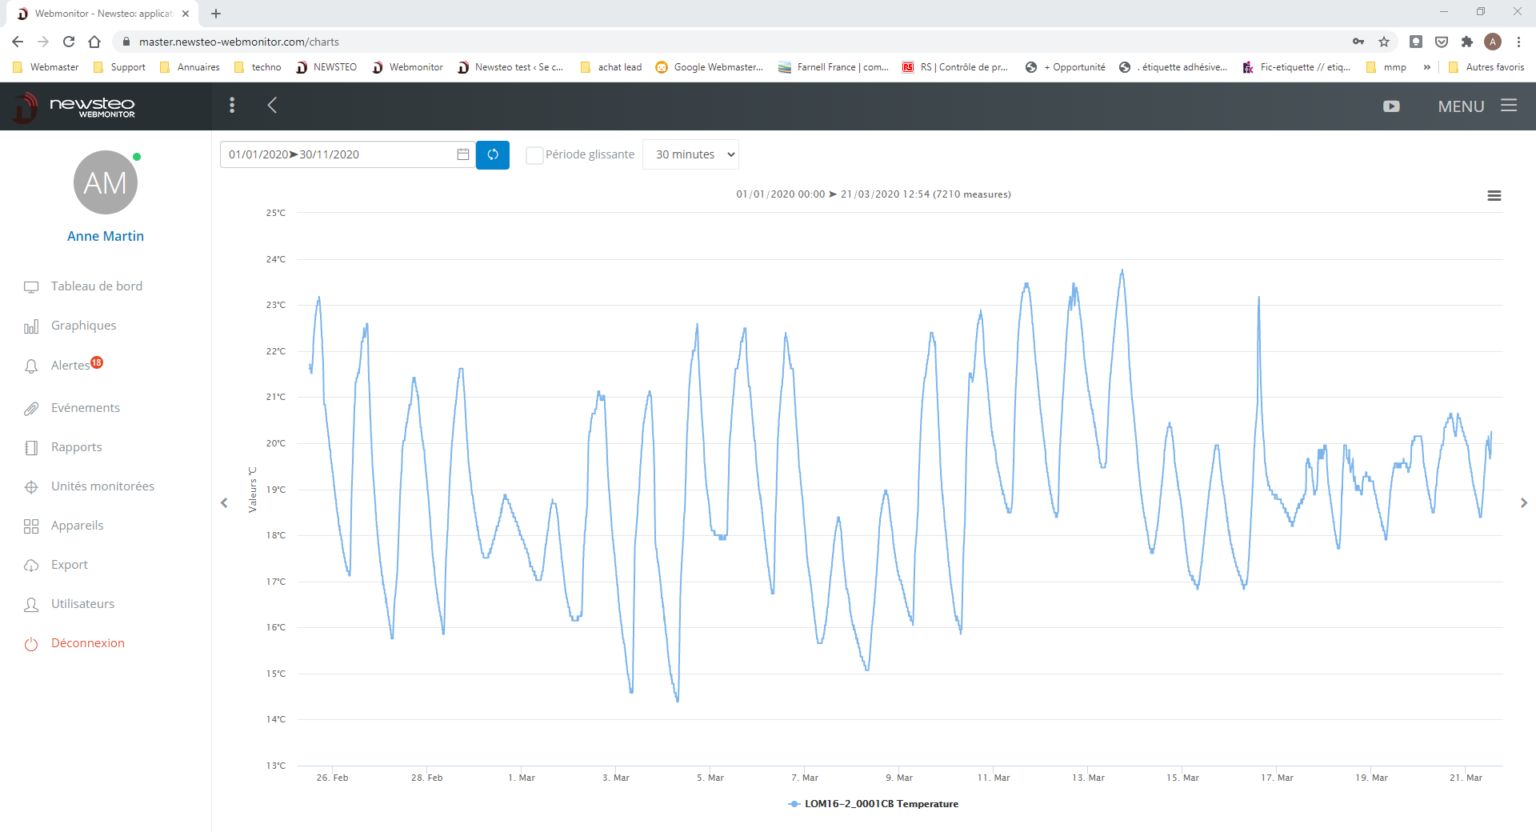Click the Newsteo Webmonitor logo

74,106
